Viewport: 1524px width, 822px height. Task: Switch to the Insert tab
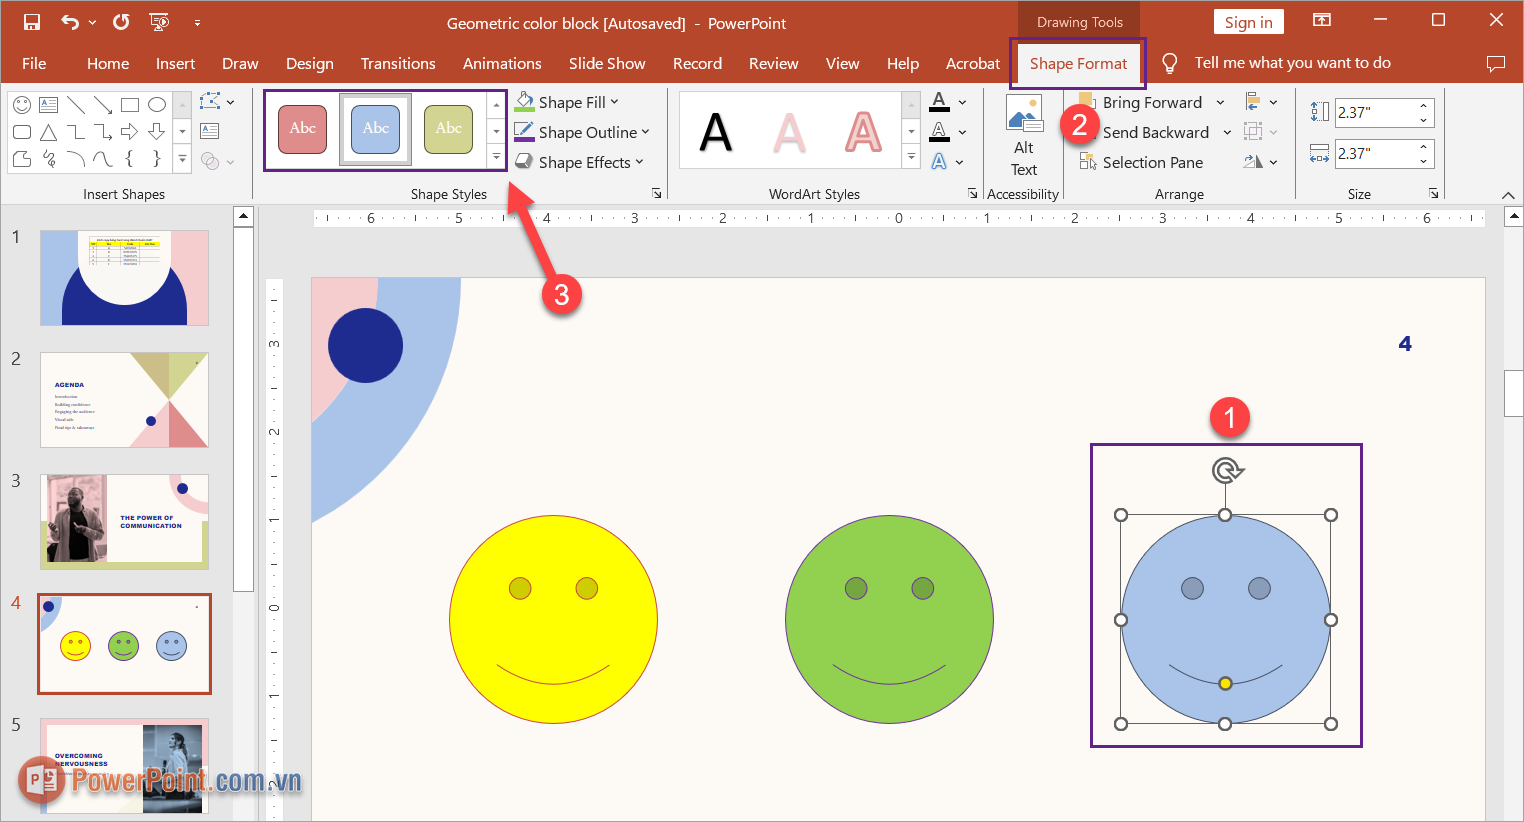(x=175, y=63)
